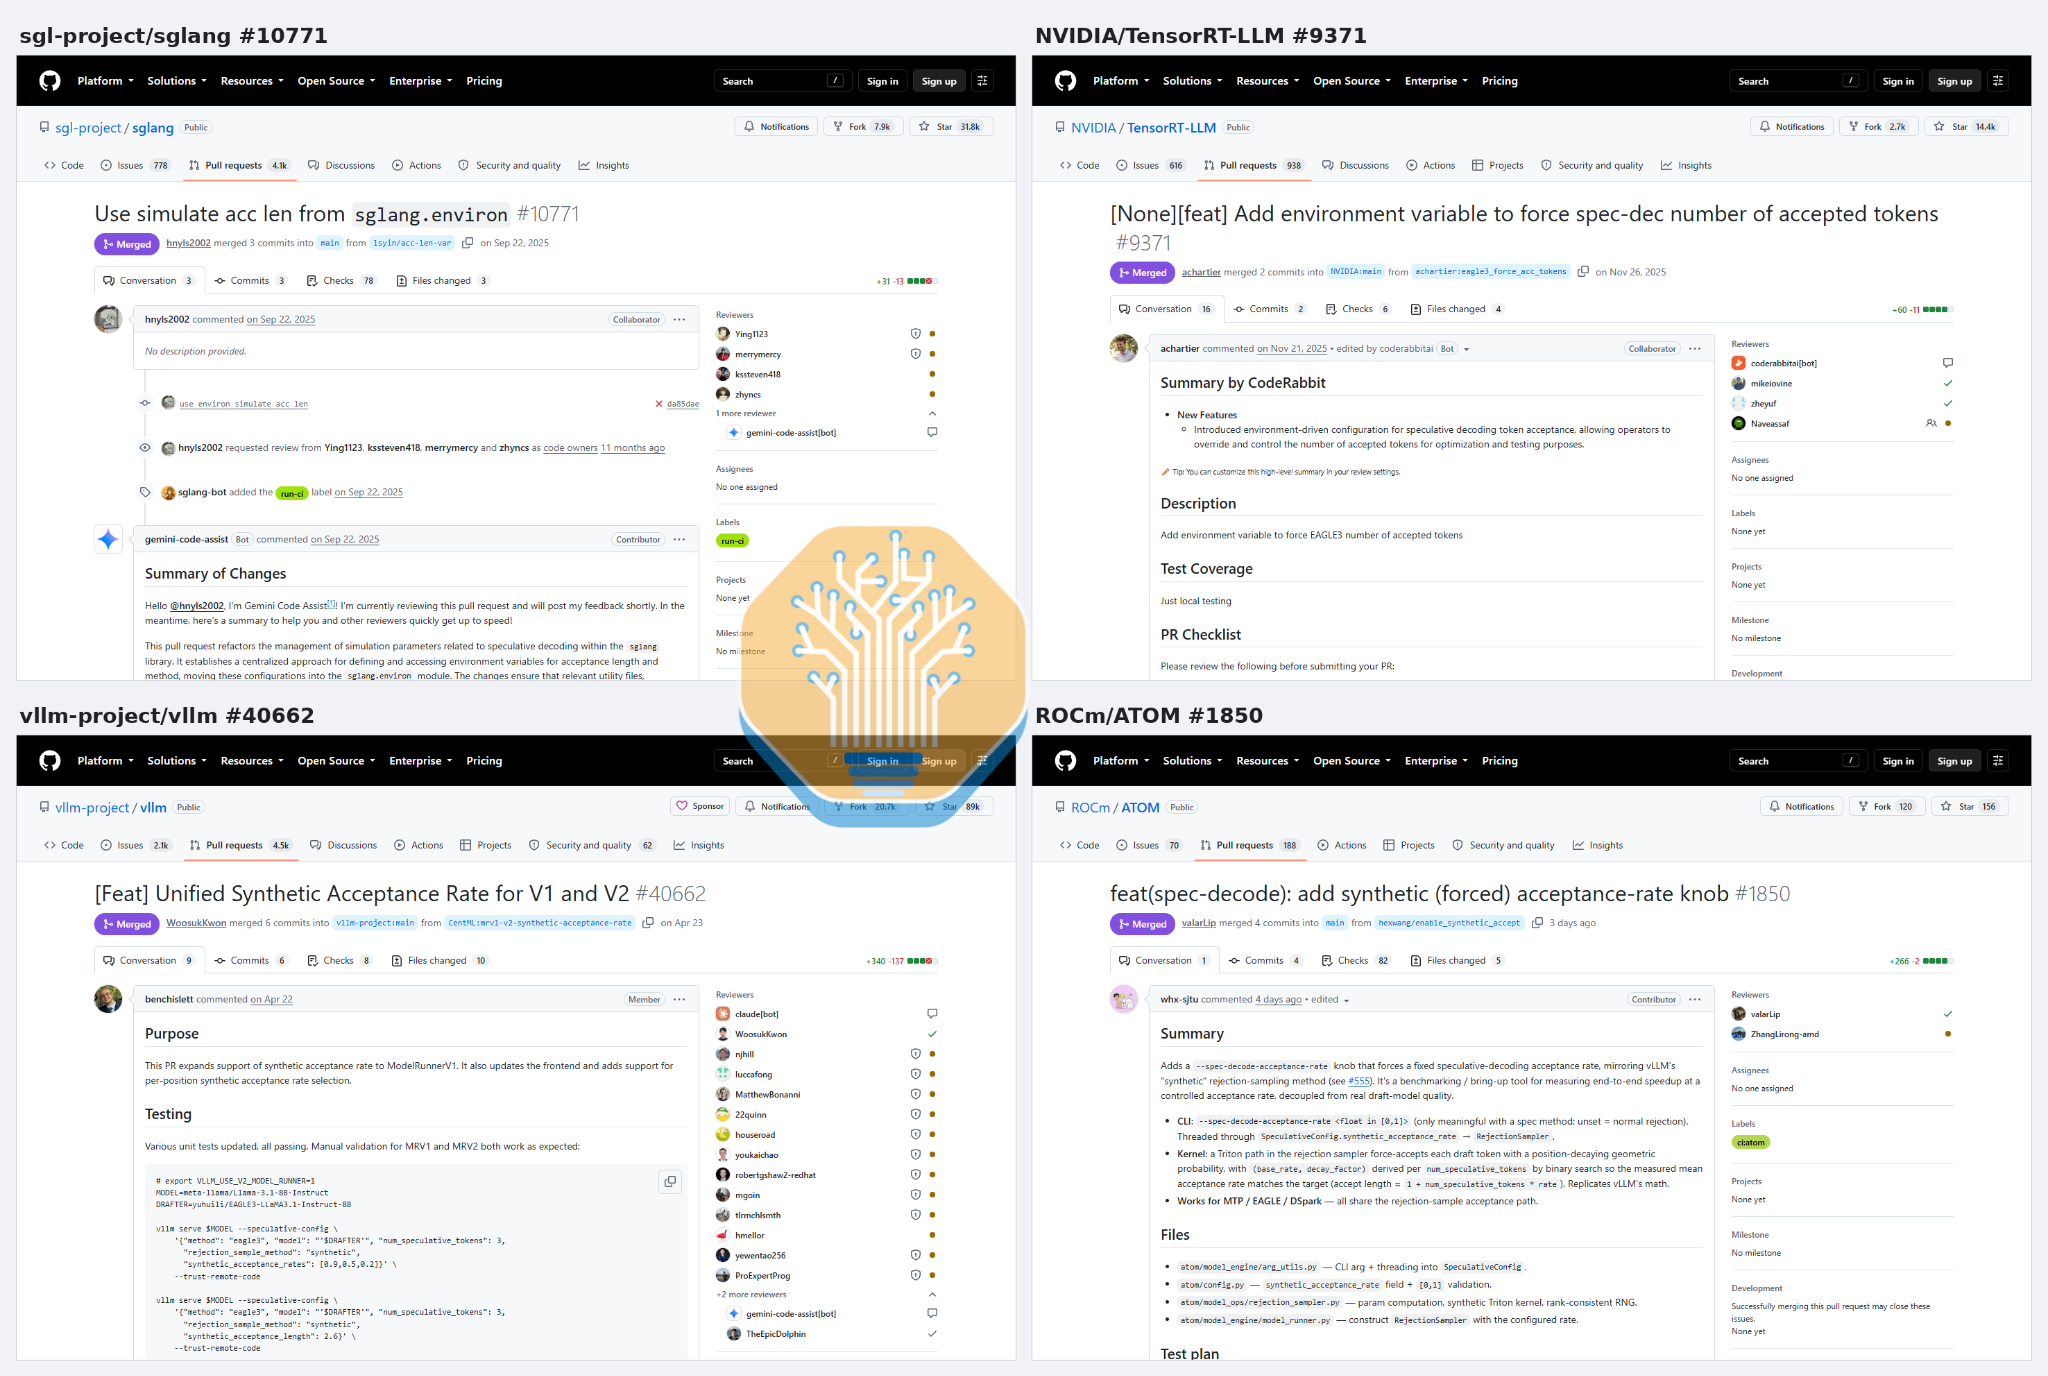Image resolution: width=2048 pixels, height=1376 pixels.
Task: Open the three-dot menu on whx-sjtu's comment
Action: point(1695,1000)
